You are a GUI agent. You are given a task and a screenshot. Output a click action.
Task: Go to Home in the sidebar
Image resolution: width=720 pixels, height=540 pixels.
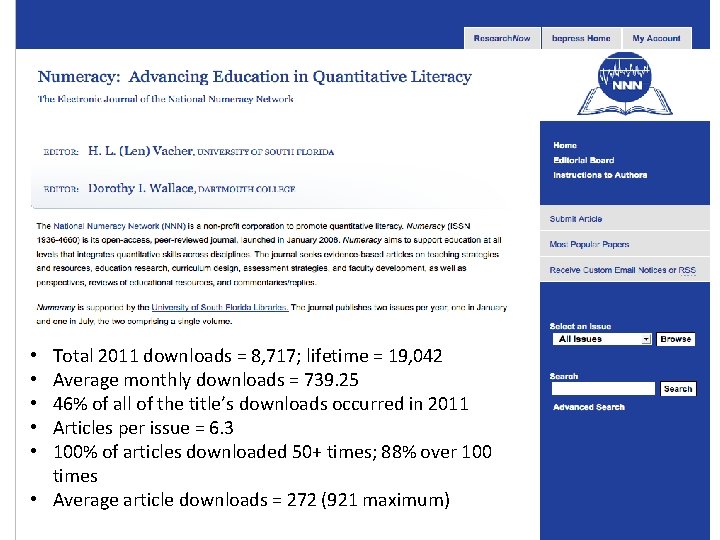[565, 145]
